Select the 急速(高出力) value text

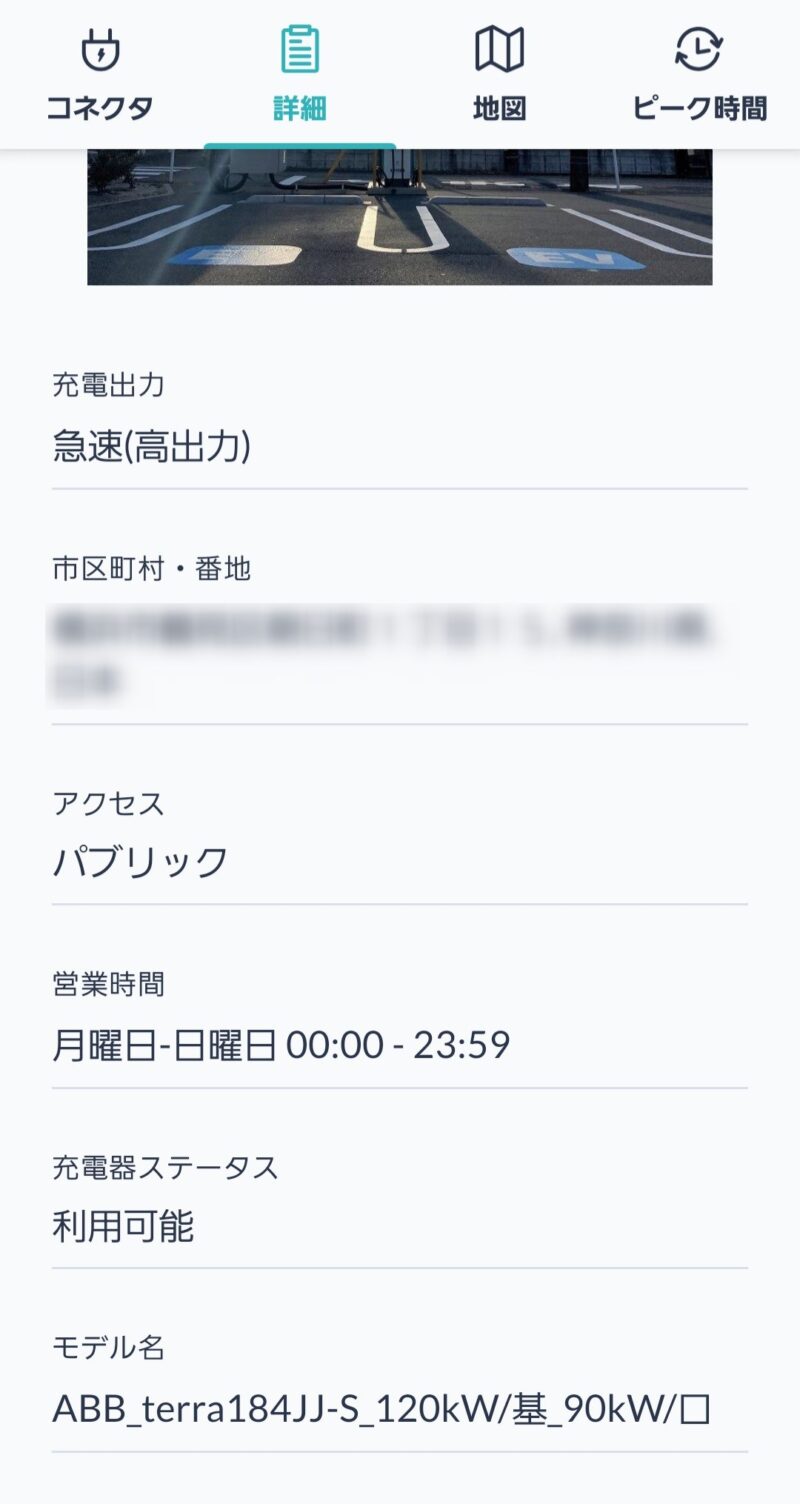(x=151, y=447)
